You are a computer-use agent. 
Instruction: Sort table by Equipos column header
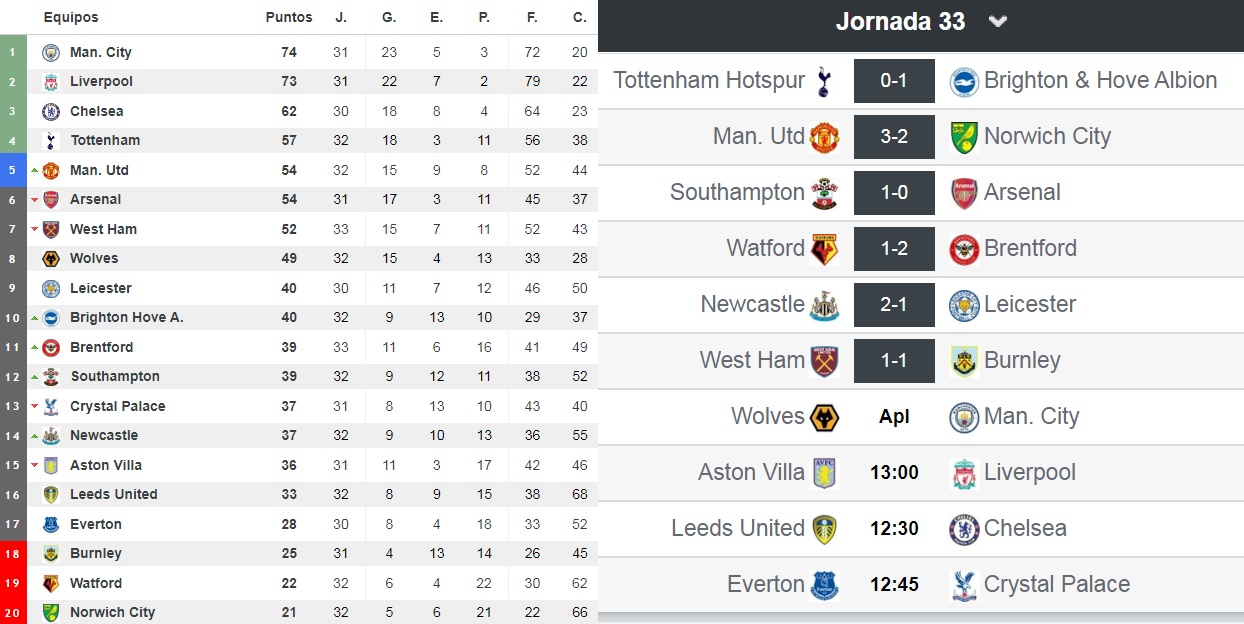tap(71, 17)
